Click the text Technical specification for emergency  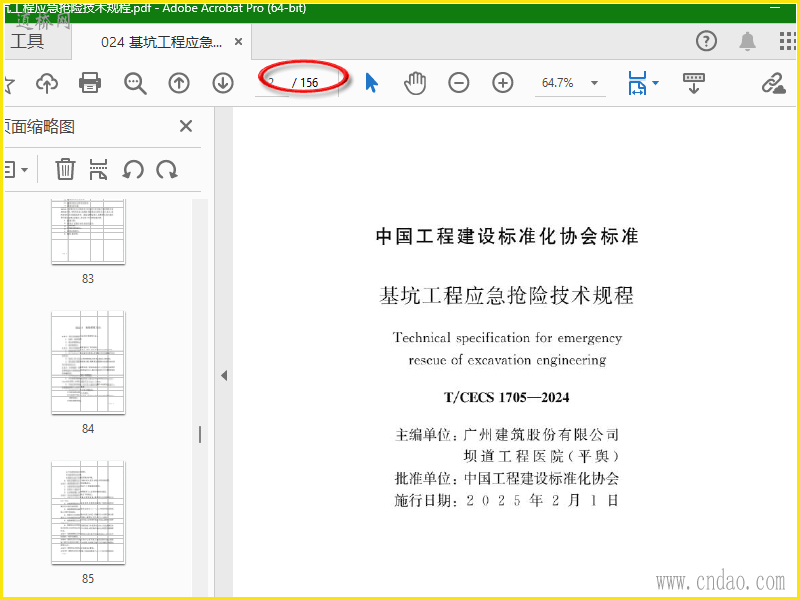tap(507, 338)
